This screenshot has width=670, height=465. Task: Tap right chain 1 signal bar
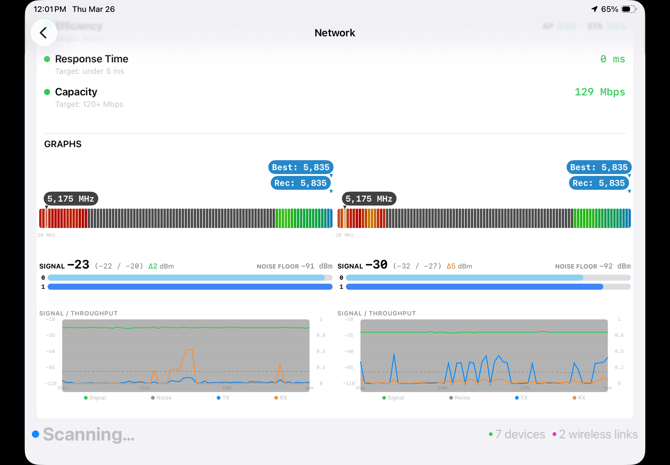pos(488,287)
